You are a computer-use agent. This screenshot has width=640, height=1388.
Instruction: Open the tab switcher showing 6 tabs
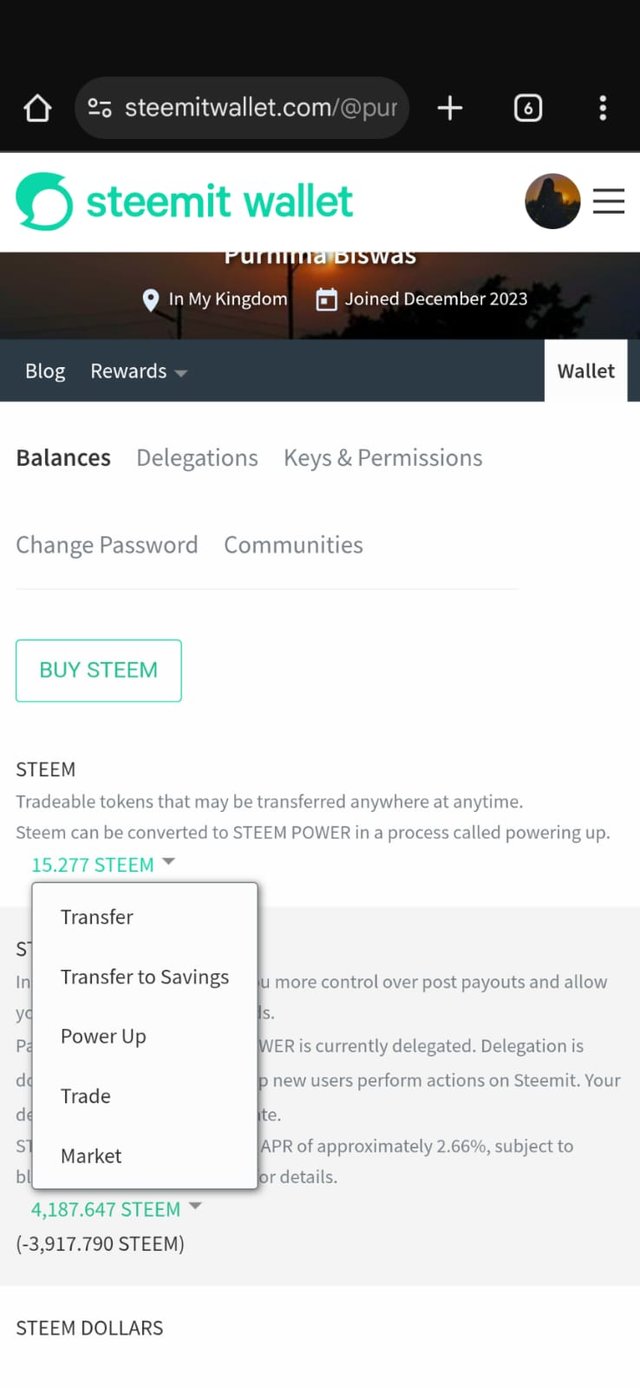[x=528, y=108]
